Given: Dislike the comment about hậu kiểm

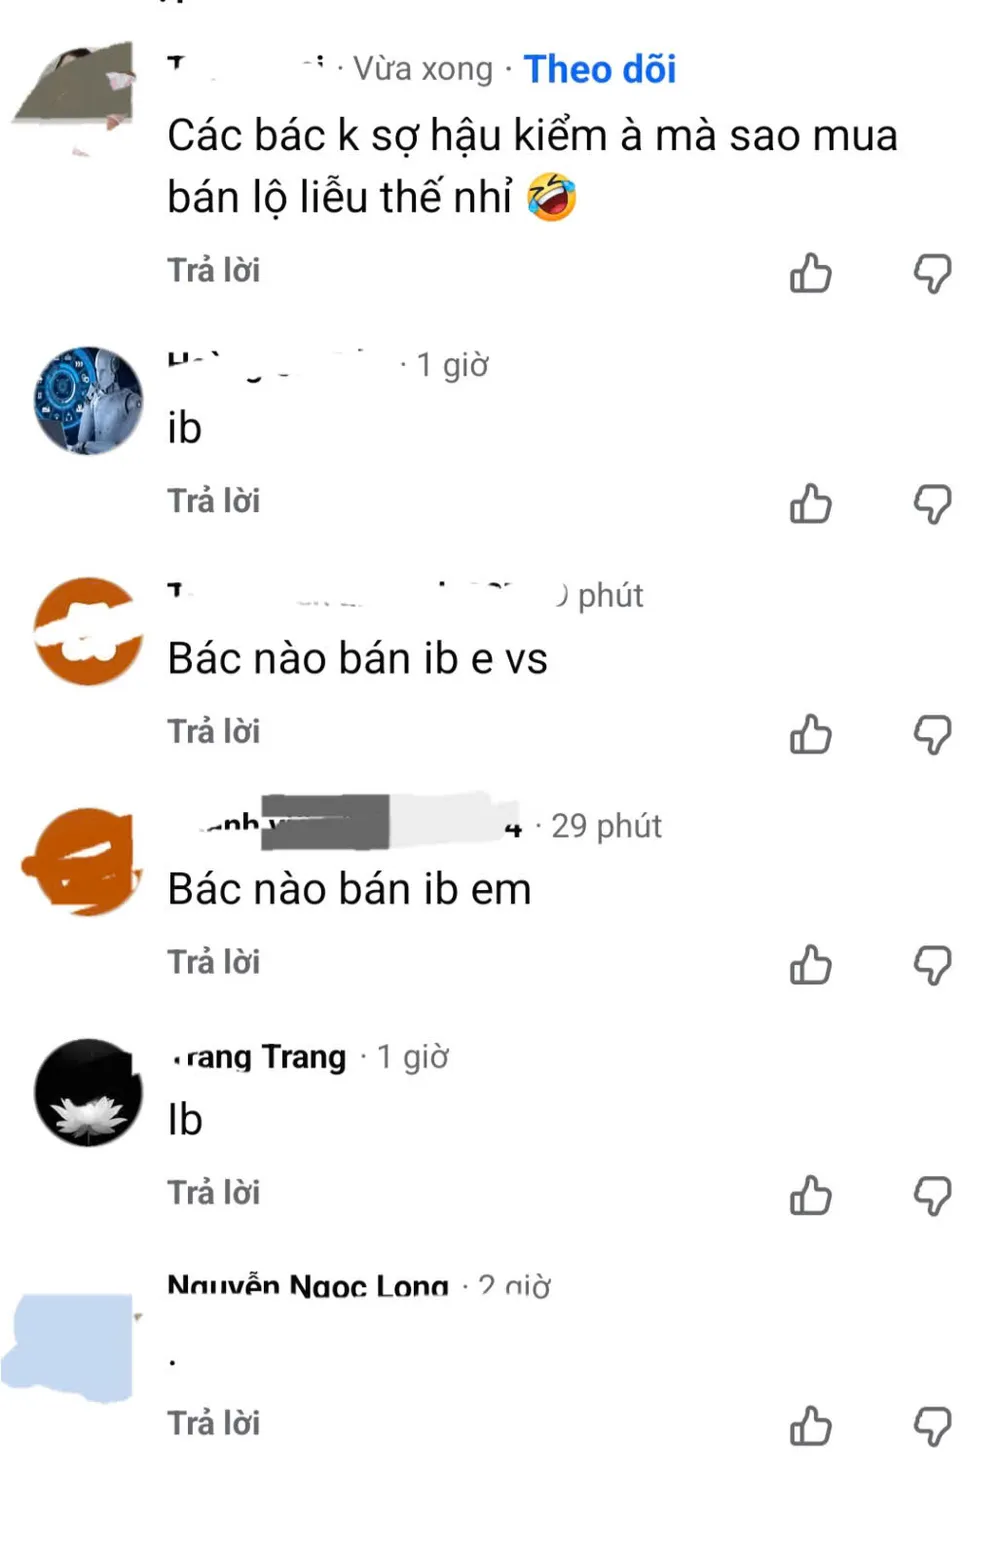Looking at the screenshot, I should click(x=932, y=272).
